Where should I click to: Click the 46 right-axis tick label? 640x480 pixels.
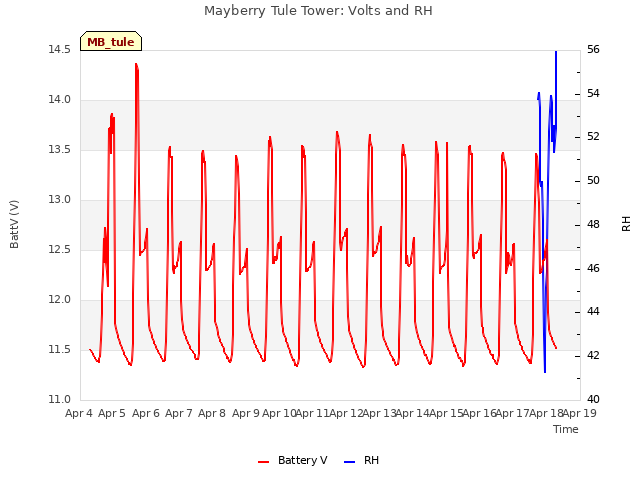(x=593, y=269)
